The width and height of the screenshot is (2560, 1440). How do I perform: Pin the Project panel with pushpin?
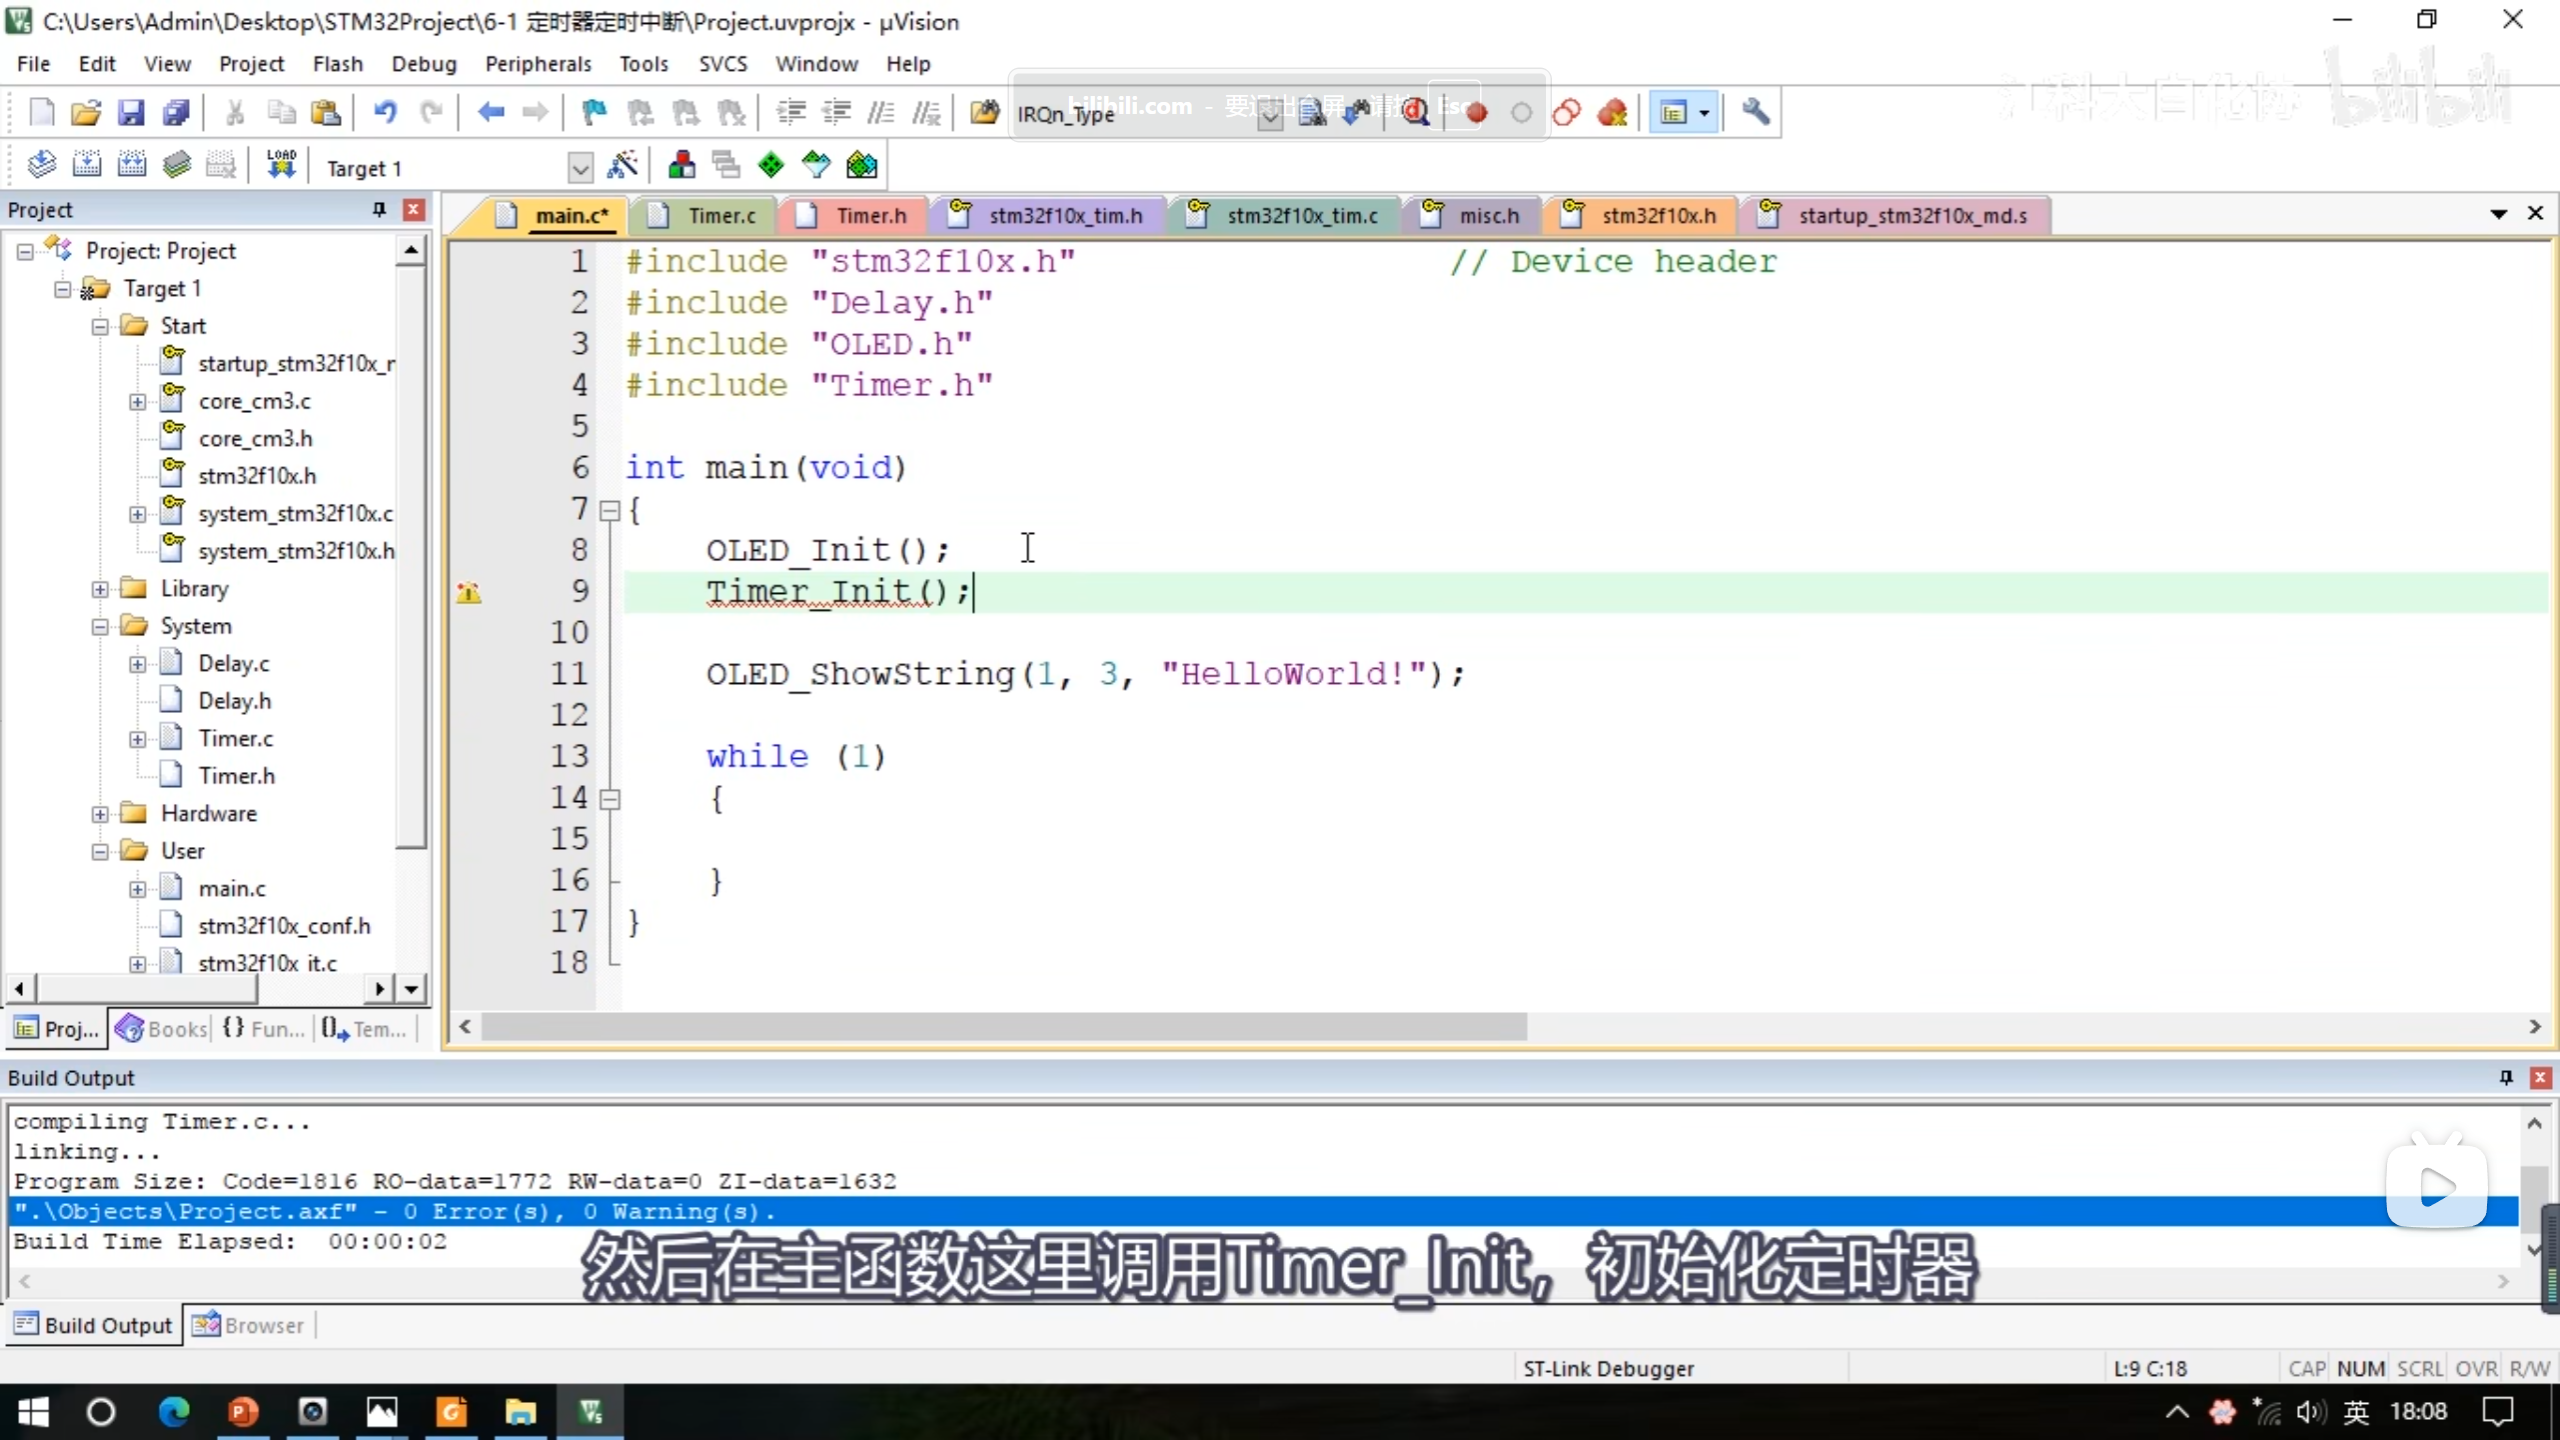click(379, 209)
